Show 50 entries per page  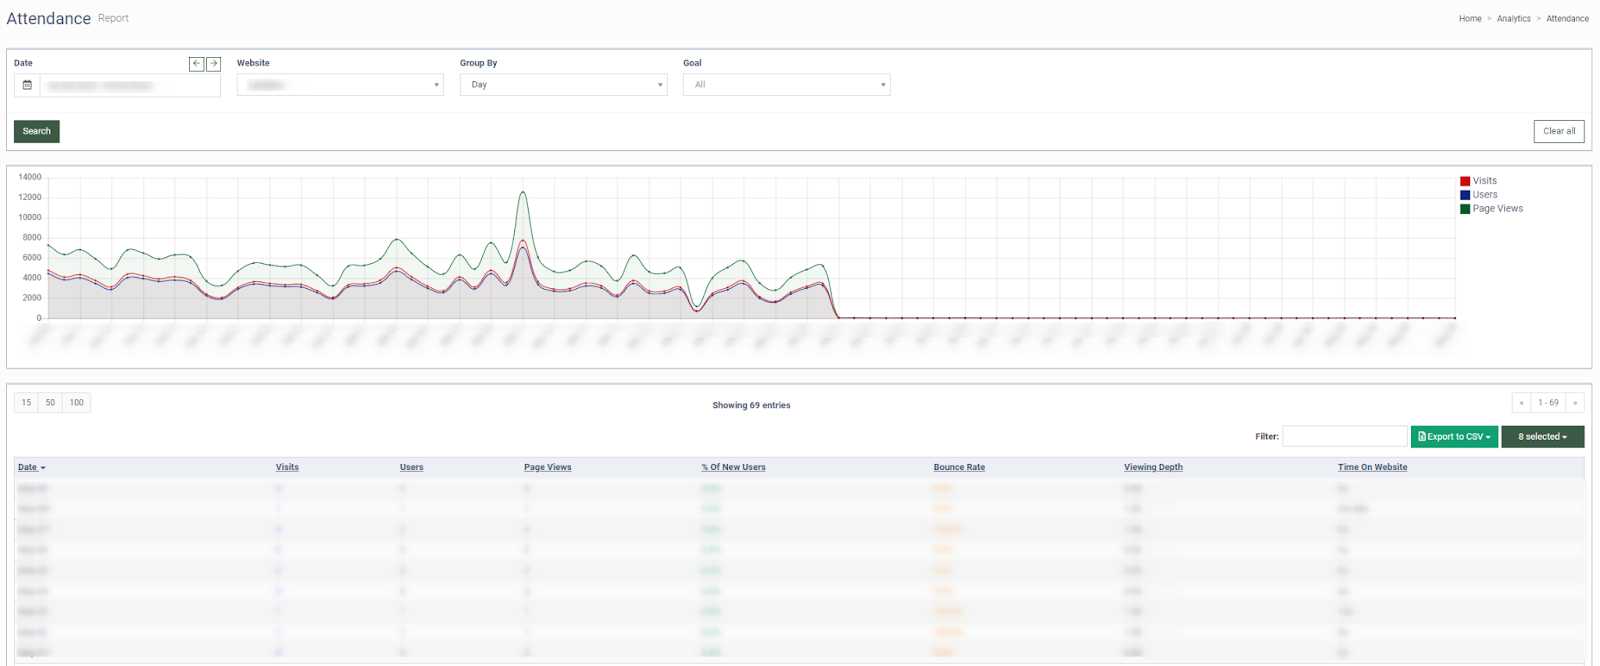50,403
